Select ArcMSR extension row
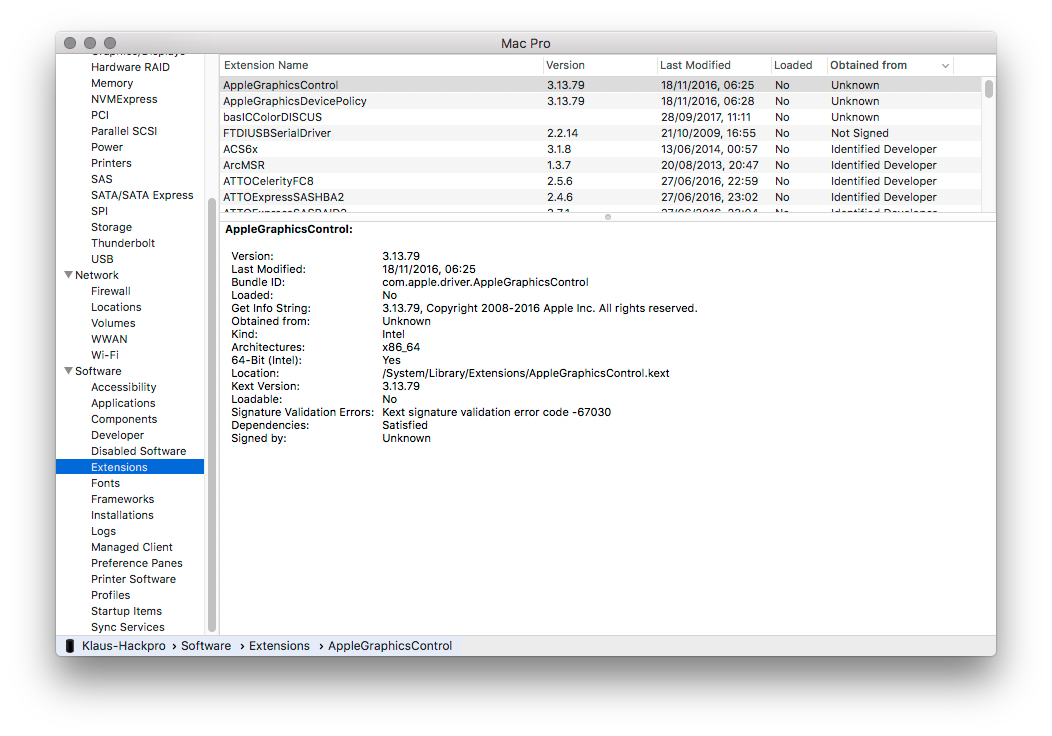Viewport: 1052px width, 736px height. pyautogui.click(x=600, y=165)
